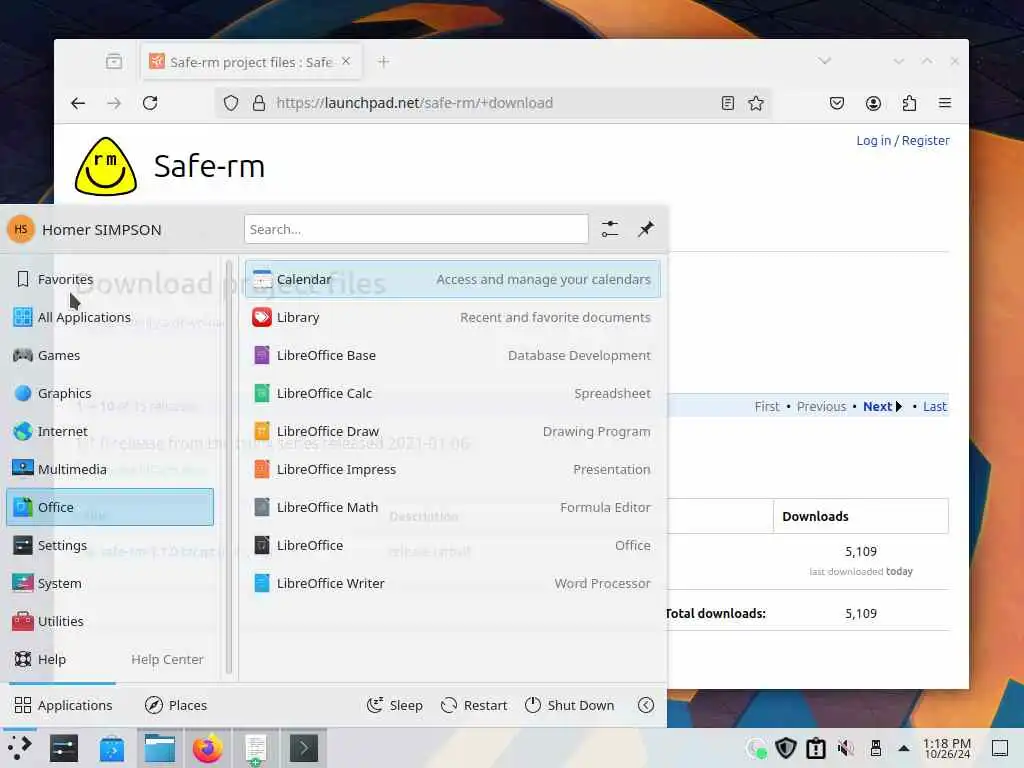Viewport: 1024px width, 768px height.
Task: Select Favorites category
Action: tap(110, 279)
